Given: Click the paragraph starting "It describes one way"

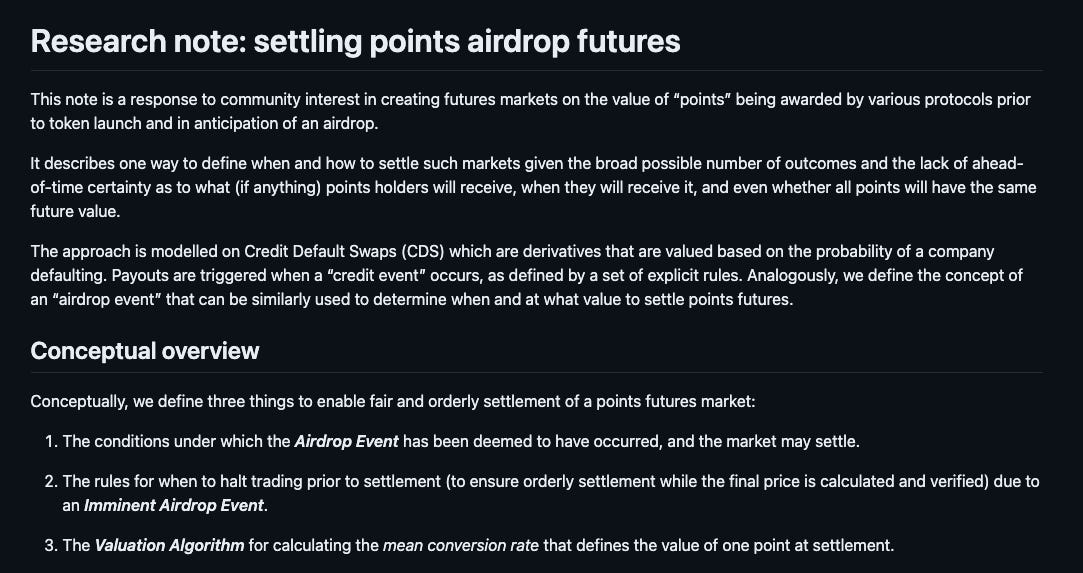Looking at the screenshot, I should click(533, 188).
